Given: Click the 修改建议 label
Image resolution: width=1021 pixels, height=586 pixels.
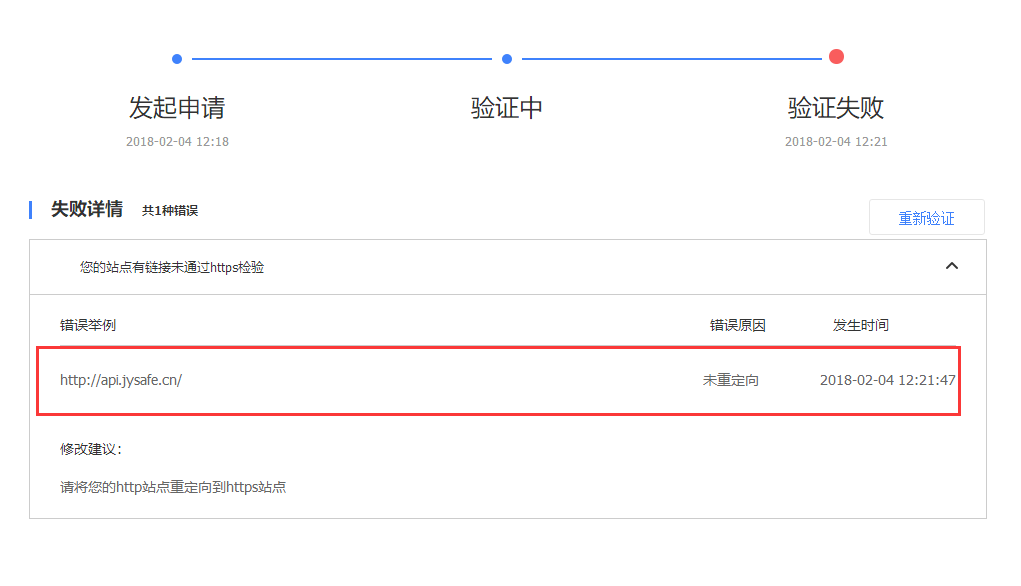Looking at the screenshot, I should tap(91, 449).
